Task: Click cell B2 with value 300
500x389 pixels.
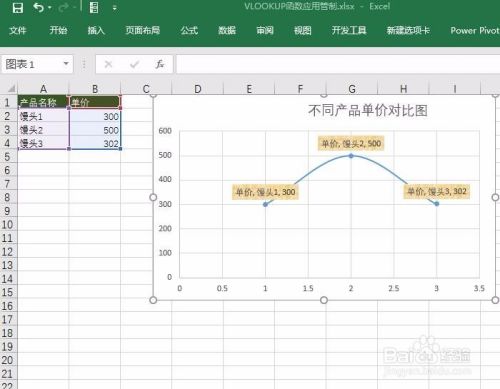Action: pyautogui.click(x=95, y=116)
